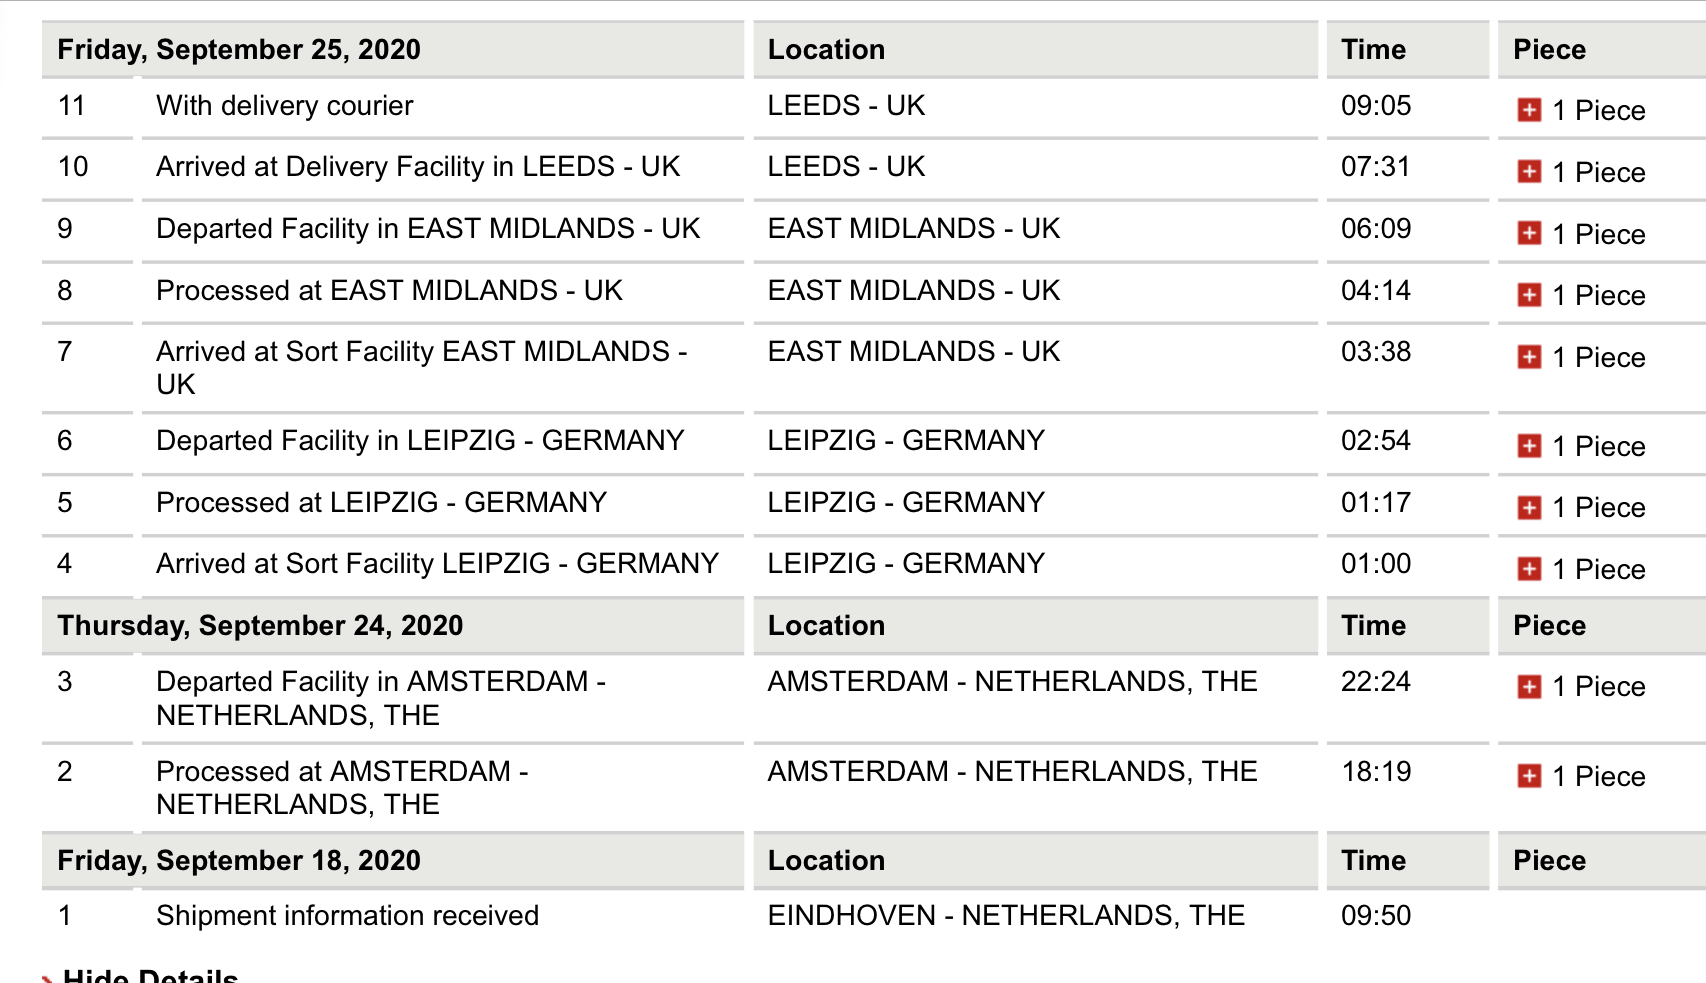The image size is (1706, 983).
Task: Click Hide Details link
Action: coord(150,975)
